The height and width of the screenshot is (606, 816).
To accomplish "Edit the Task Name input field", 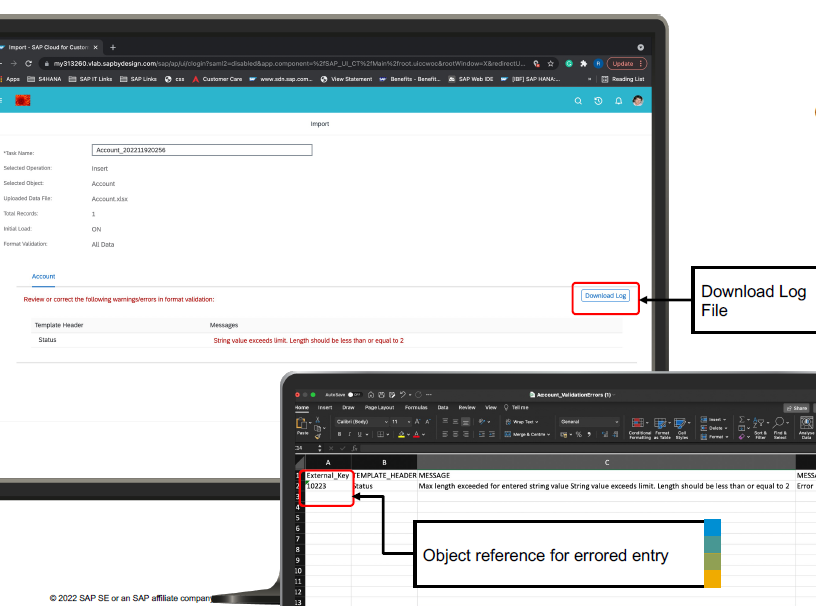I will (x=202, y=150).
